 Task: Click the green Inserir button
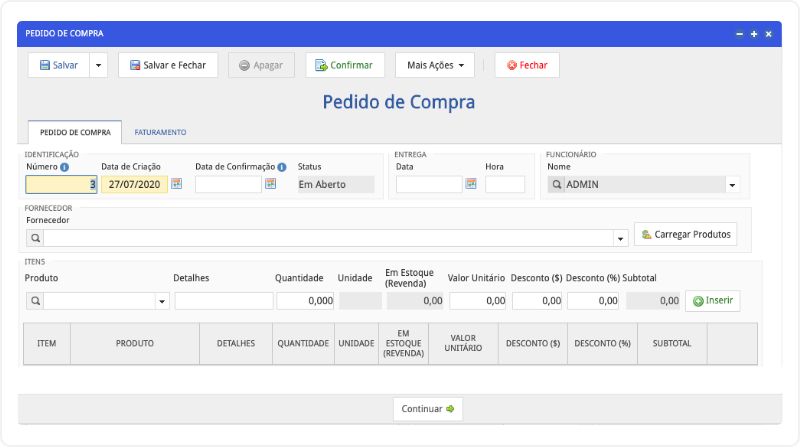(712, 300)
